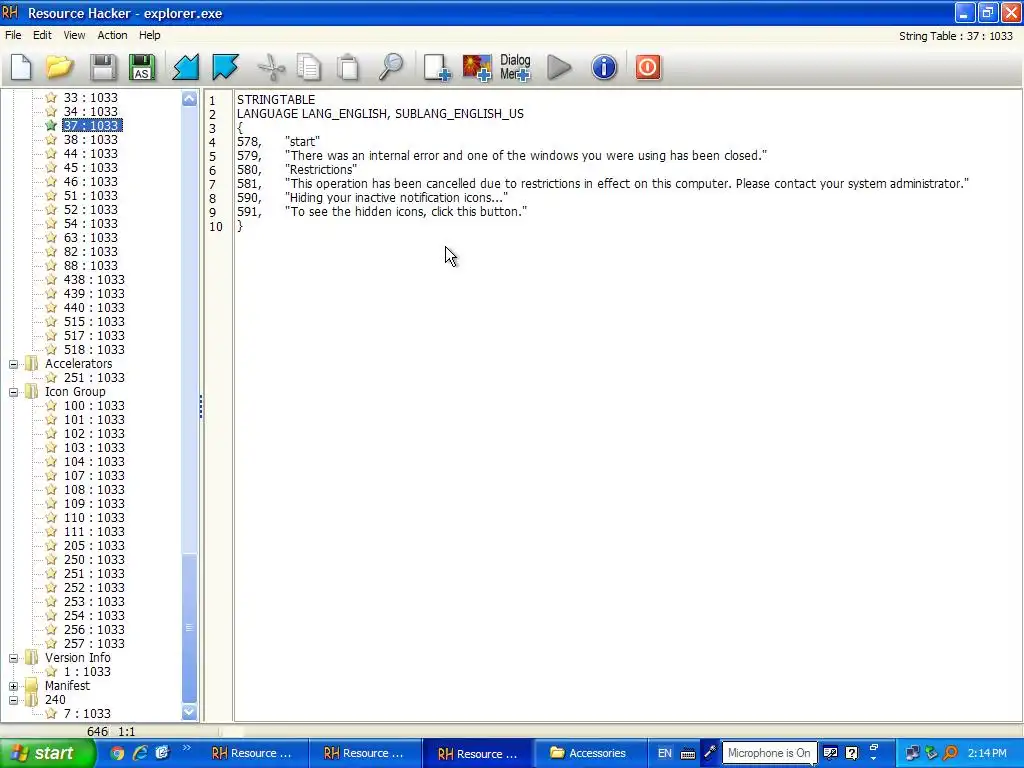1024x768 pixels.
Task: Select string table 44 : 1033
Action: point(91,153)
